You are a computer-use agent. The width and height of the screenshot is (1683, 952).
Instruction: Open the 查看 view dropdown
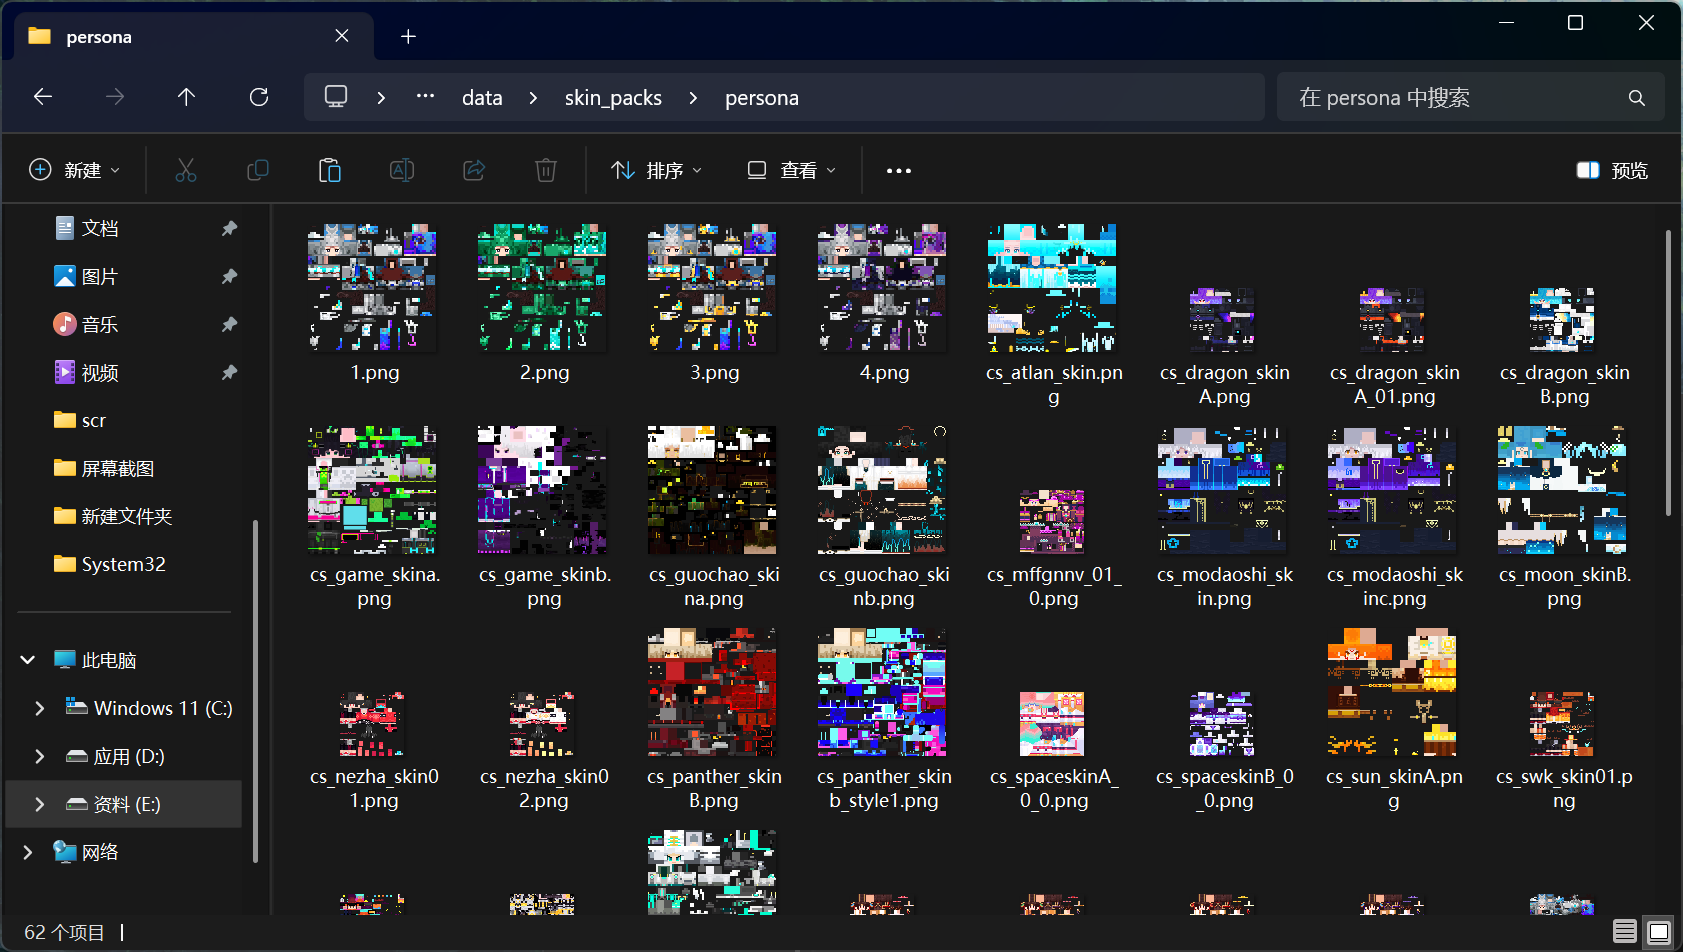click(x=791, y=171)
